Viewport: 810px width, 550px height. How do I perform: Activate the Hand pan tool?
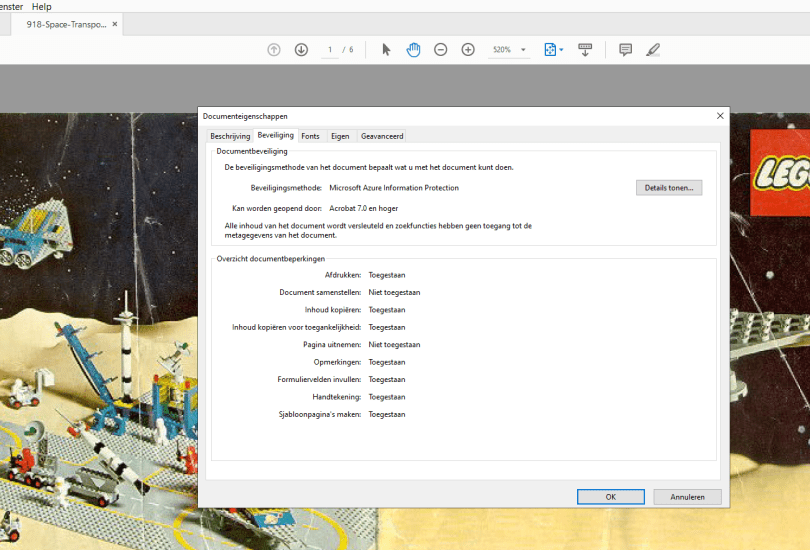[413, 50]
